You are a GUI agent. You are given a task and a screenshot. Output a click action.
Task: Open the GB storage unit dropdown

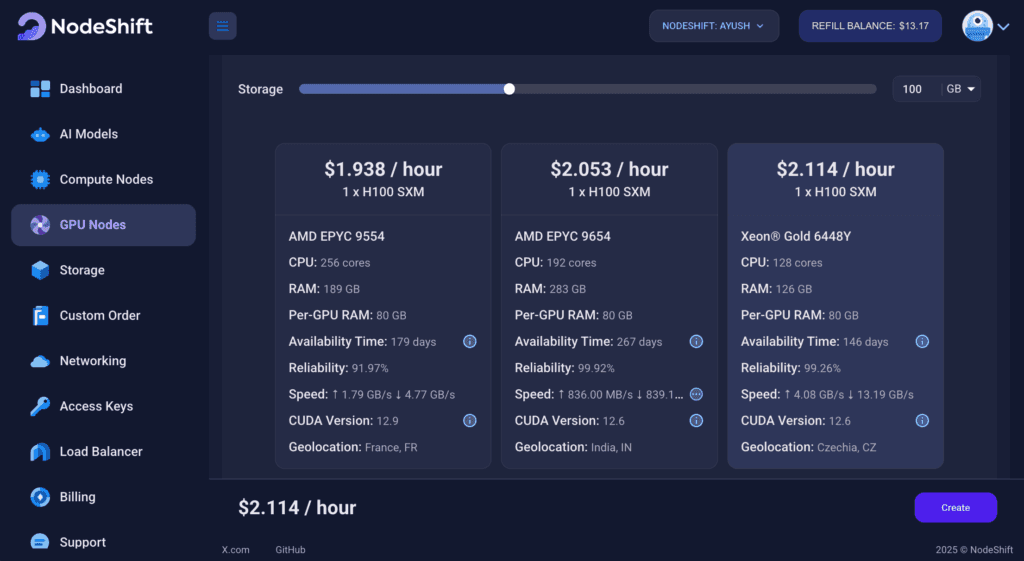coord(961,89)
